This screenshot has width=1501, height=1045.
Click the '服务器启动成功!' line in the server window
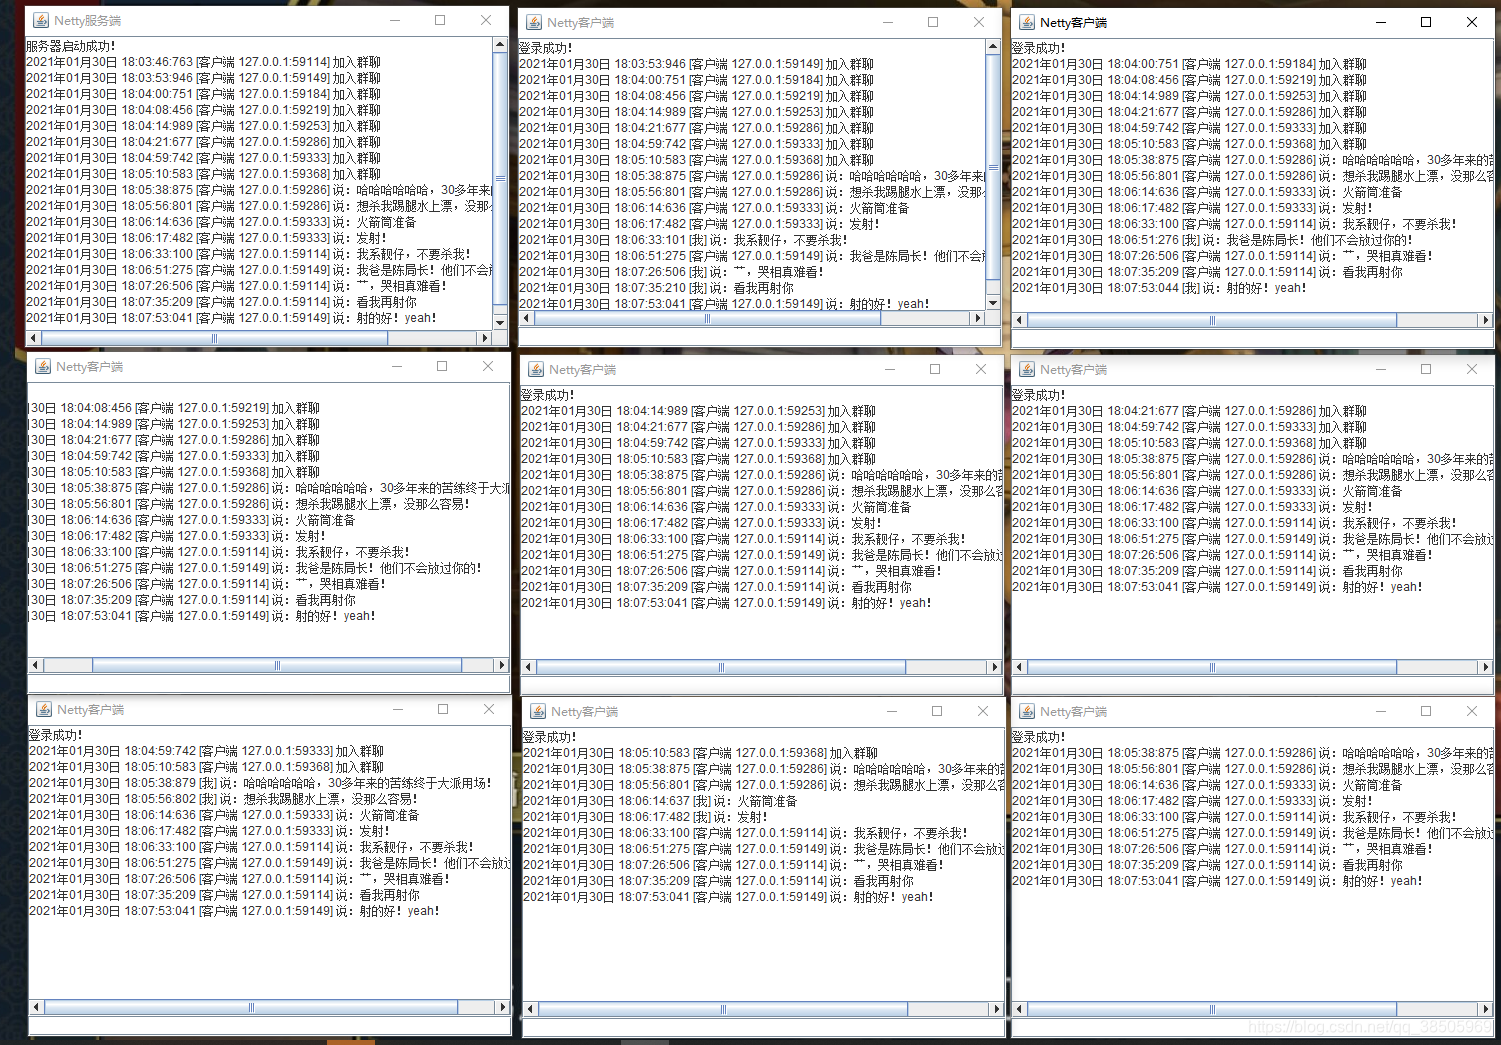click(x=70, y=46)
